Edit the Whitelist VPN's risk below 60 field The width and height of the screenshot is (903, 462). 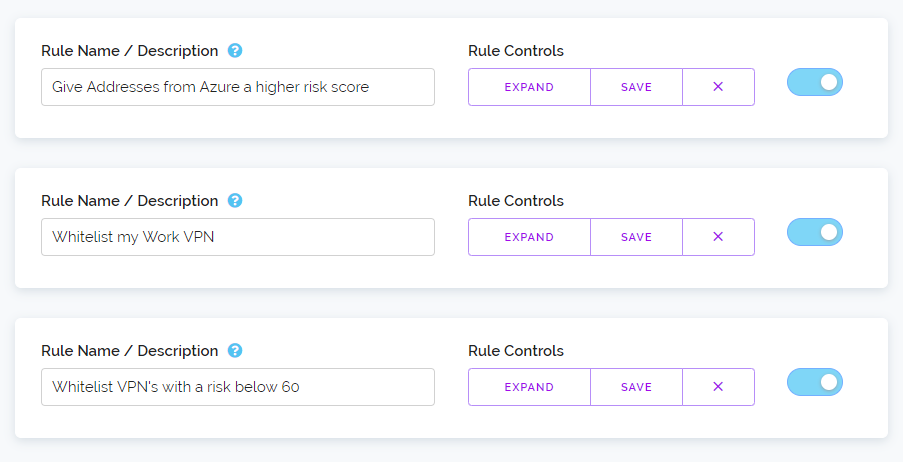tap(238, 387)
